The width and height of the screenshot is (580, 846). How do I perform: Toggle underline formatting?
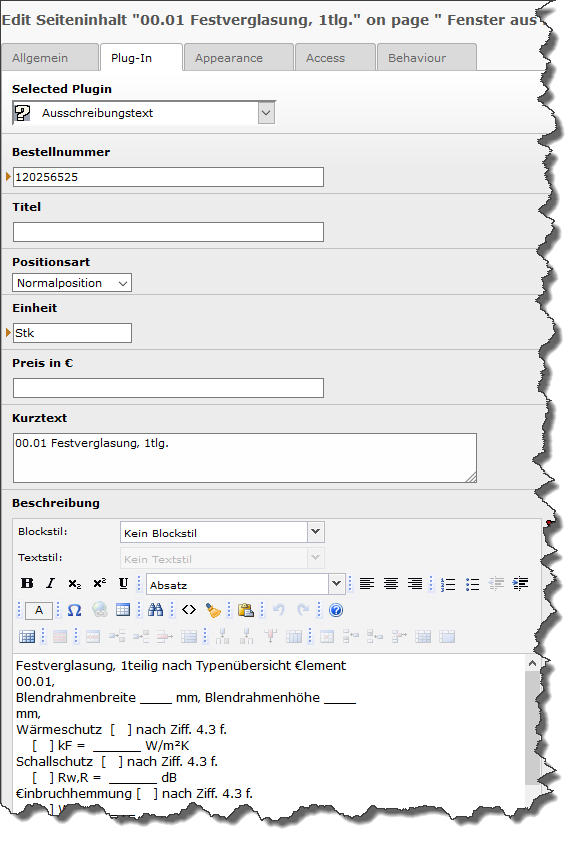(124, 583)
